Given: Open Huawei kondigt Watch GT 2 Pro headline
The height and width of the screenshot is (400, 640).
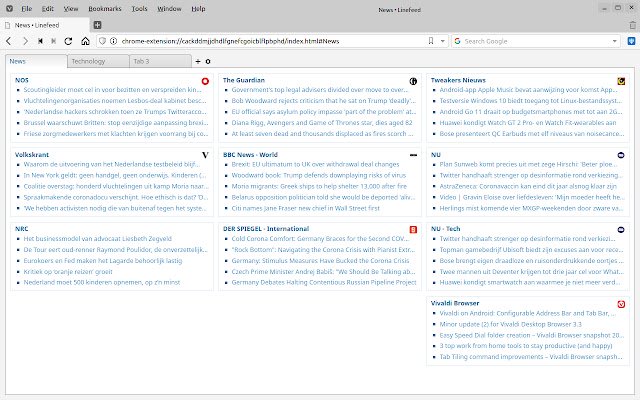Looking at the screenshot, I should [528, 122].
